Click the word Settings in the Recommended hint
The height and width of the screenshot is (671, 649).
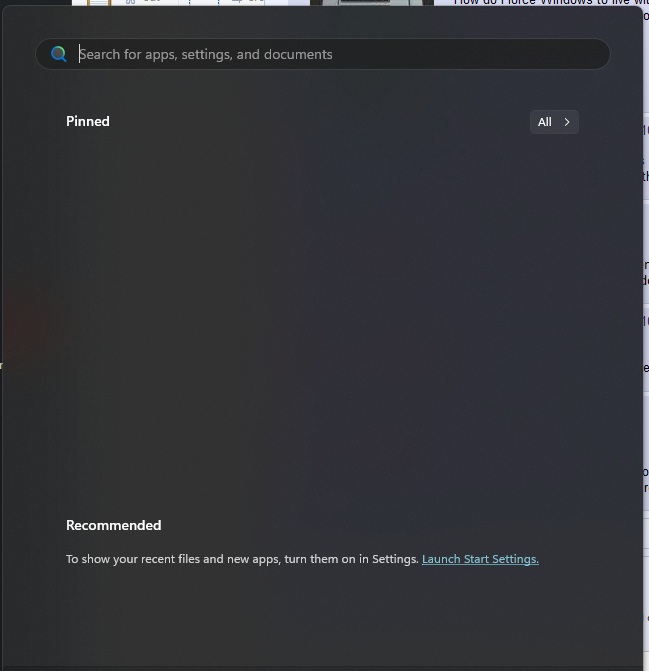click(x=395, y=559)
